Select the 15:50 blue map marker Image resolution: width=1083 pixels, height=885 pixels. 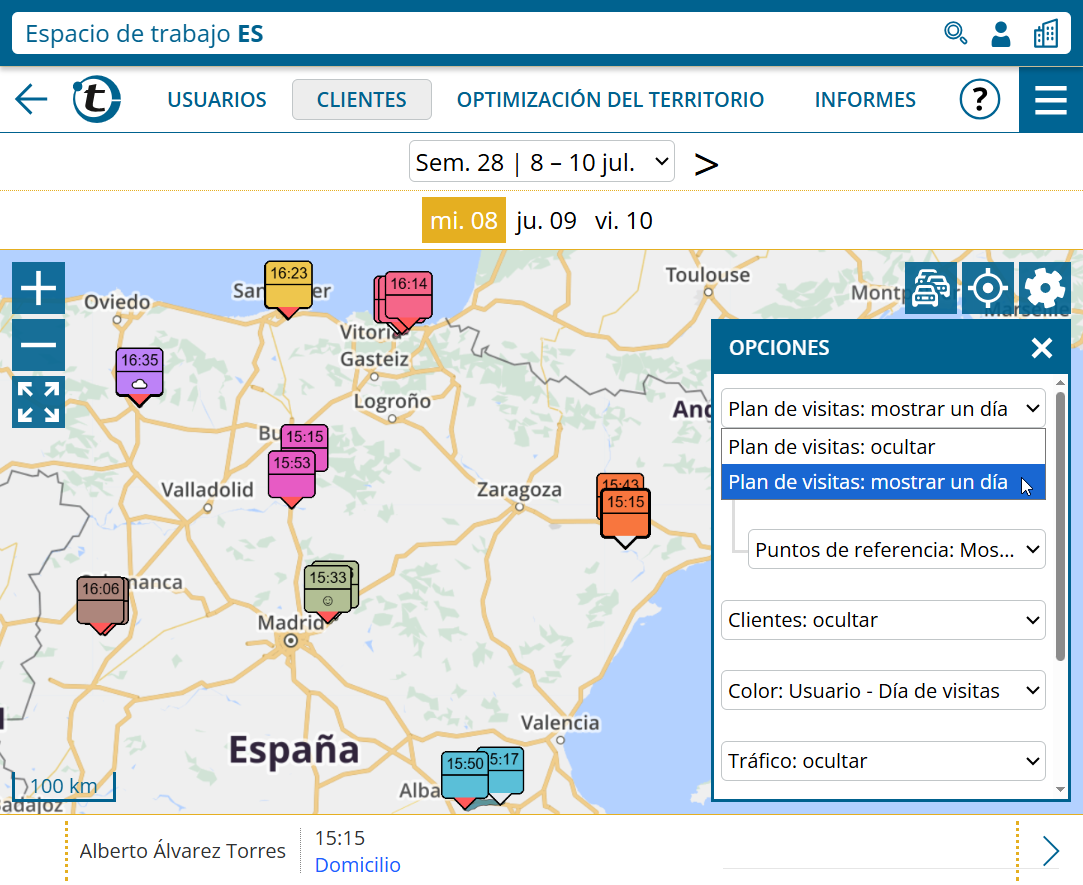tap(465, 779)
